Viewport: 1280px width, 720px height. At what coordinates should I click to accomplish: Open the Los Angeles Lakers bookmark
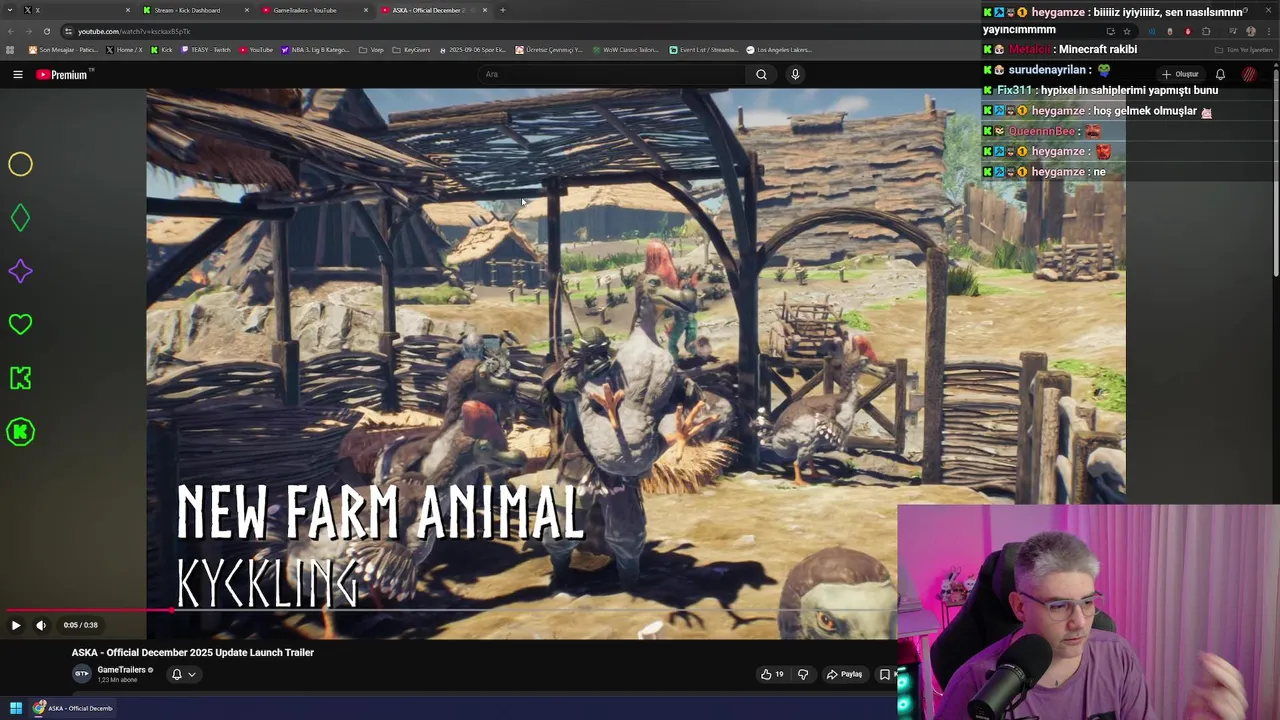coord(779,50)
